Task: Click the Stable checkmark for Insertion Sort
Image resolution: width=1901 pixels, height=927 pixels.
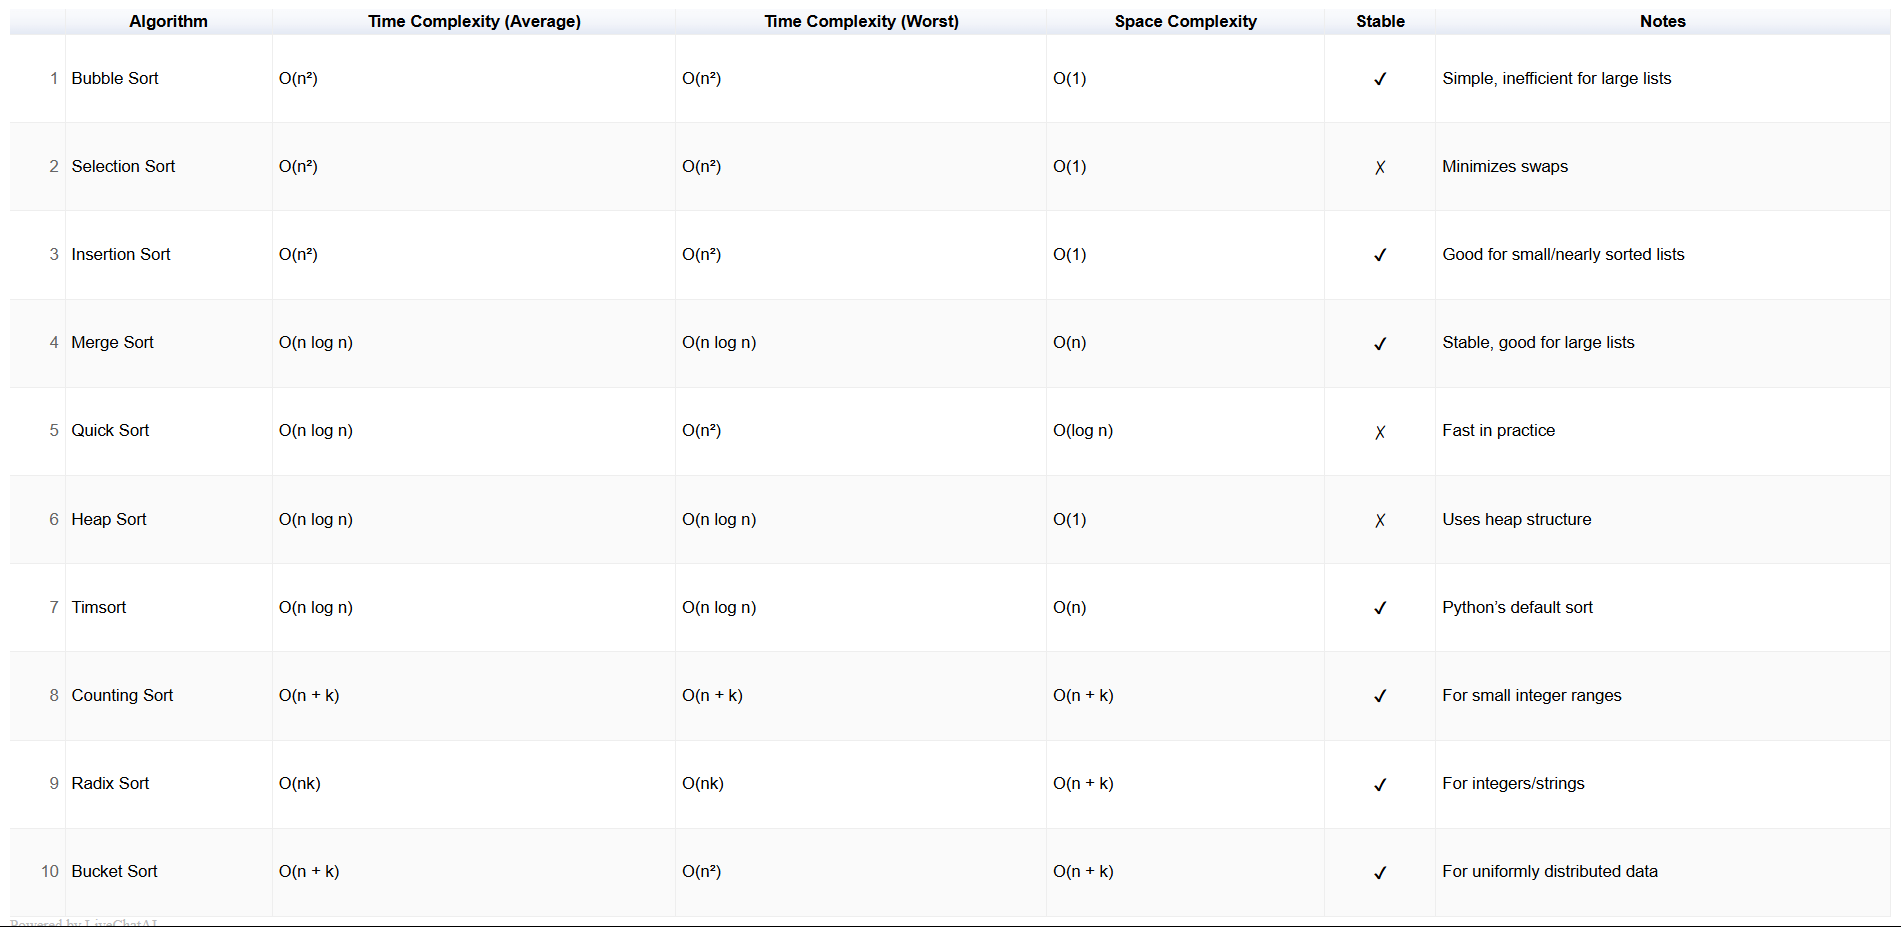Action: [1380, 255]
